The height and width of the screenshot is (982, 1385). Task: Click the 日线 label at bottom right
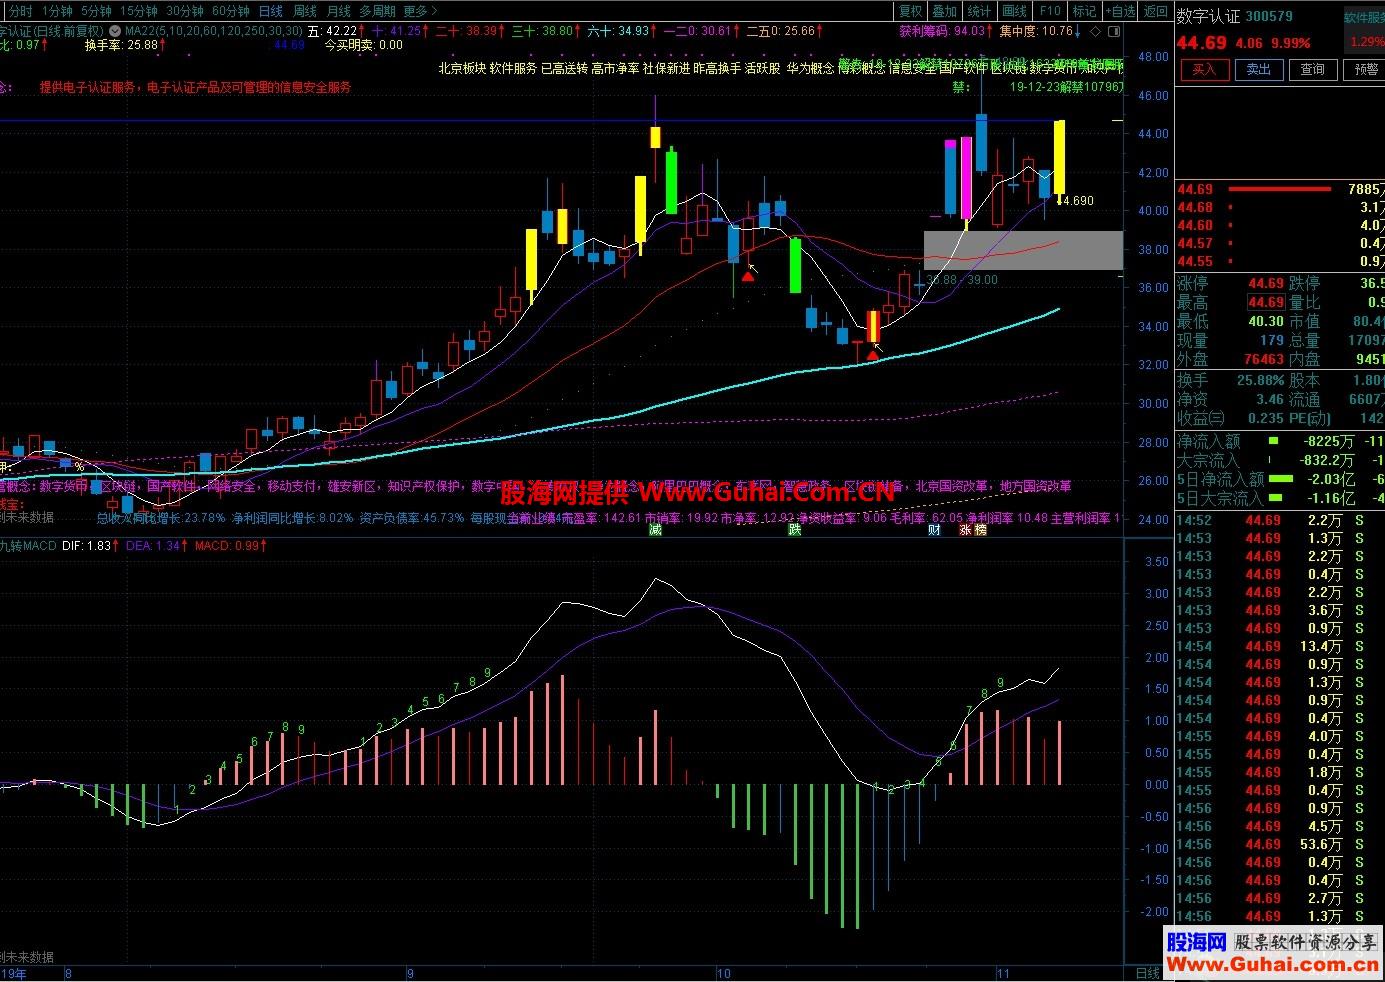[x=1147, y=973]
